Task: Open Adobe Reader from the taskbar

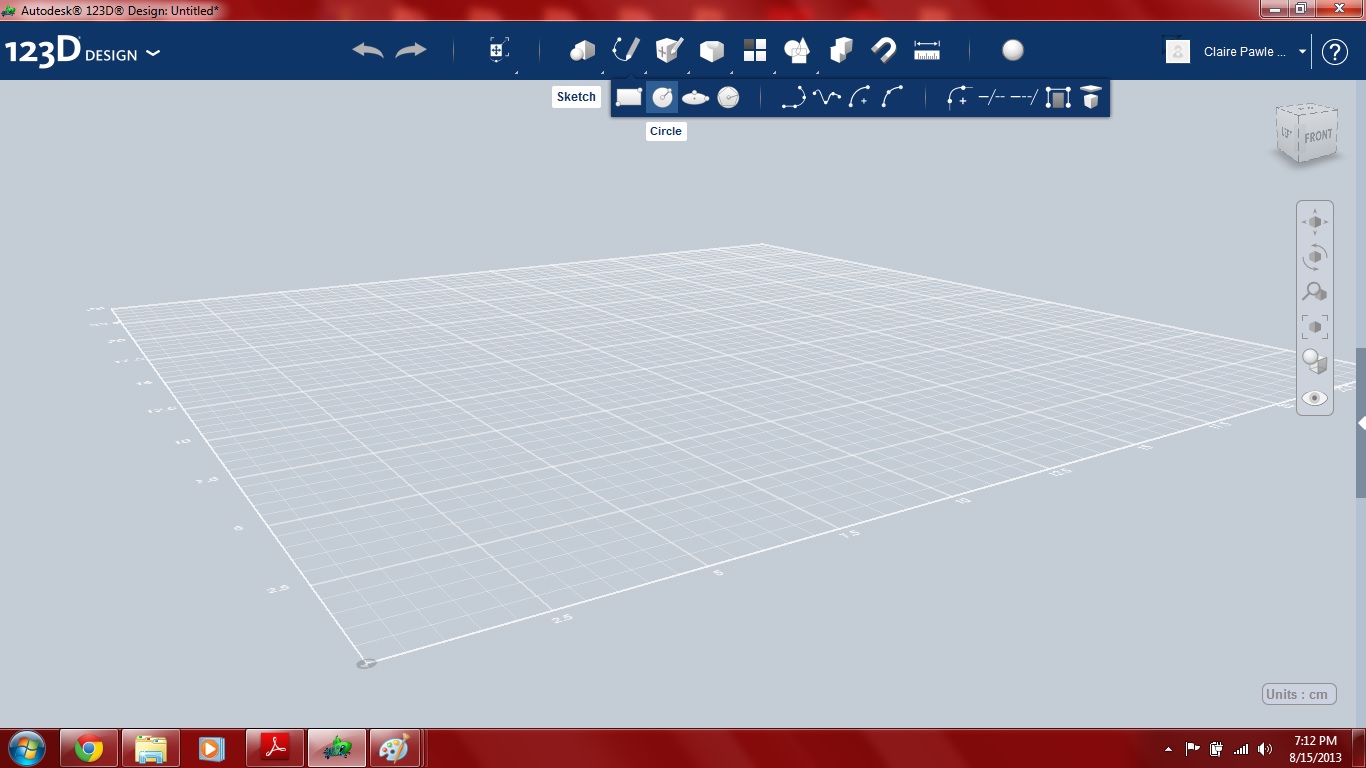Action: (275, 748)
